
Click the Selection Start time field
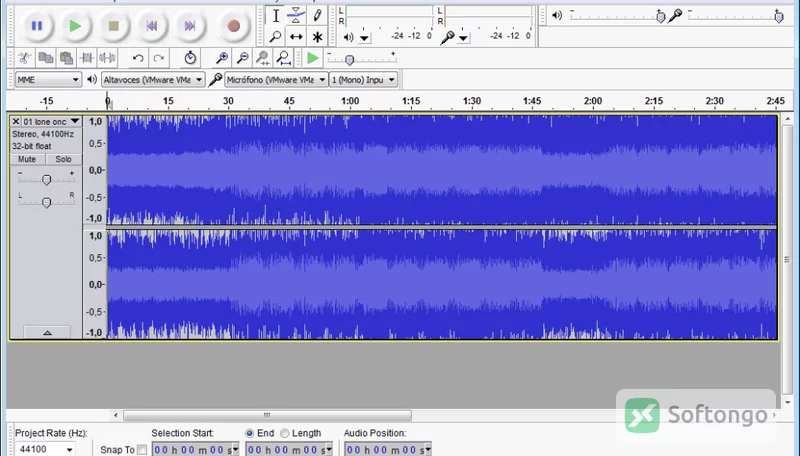pyautogui.click(x=196, y=449)
